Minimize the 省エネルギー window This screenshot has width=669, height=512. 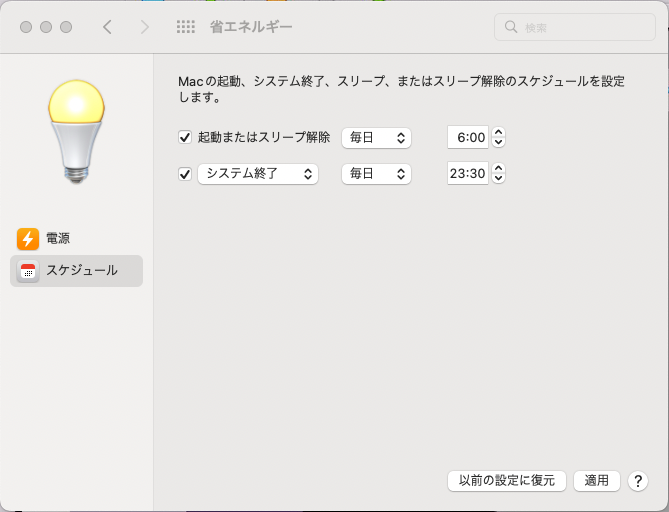[x=46, y=27]
